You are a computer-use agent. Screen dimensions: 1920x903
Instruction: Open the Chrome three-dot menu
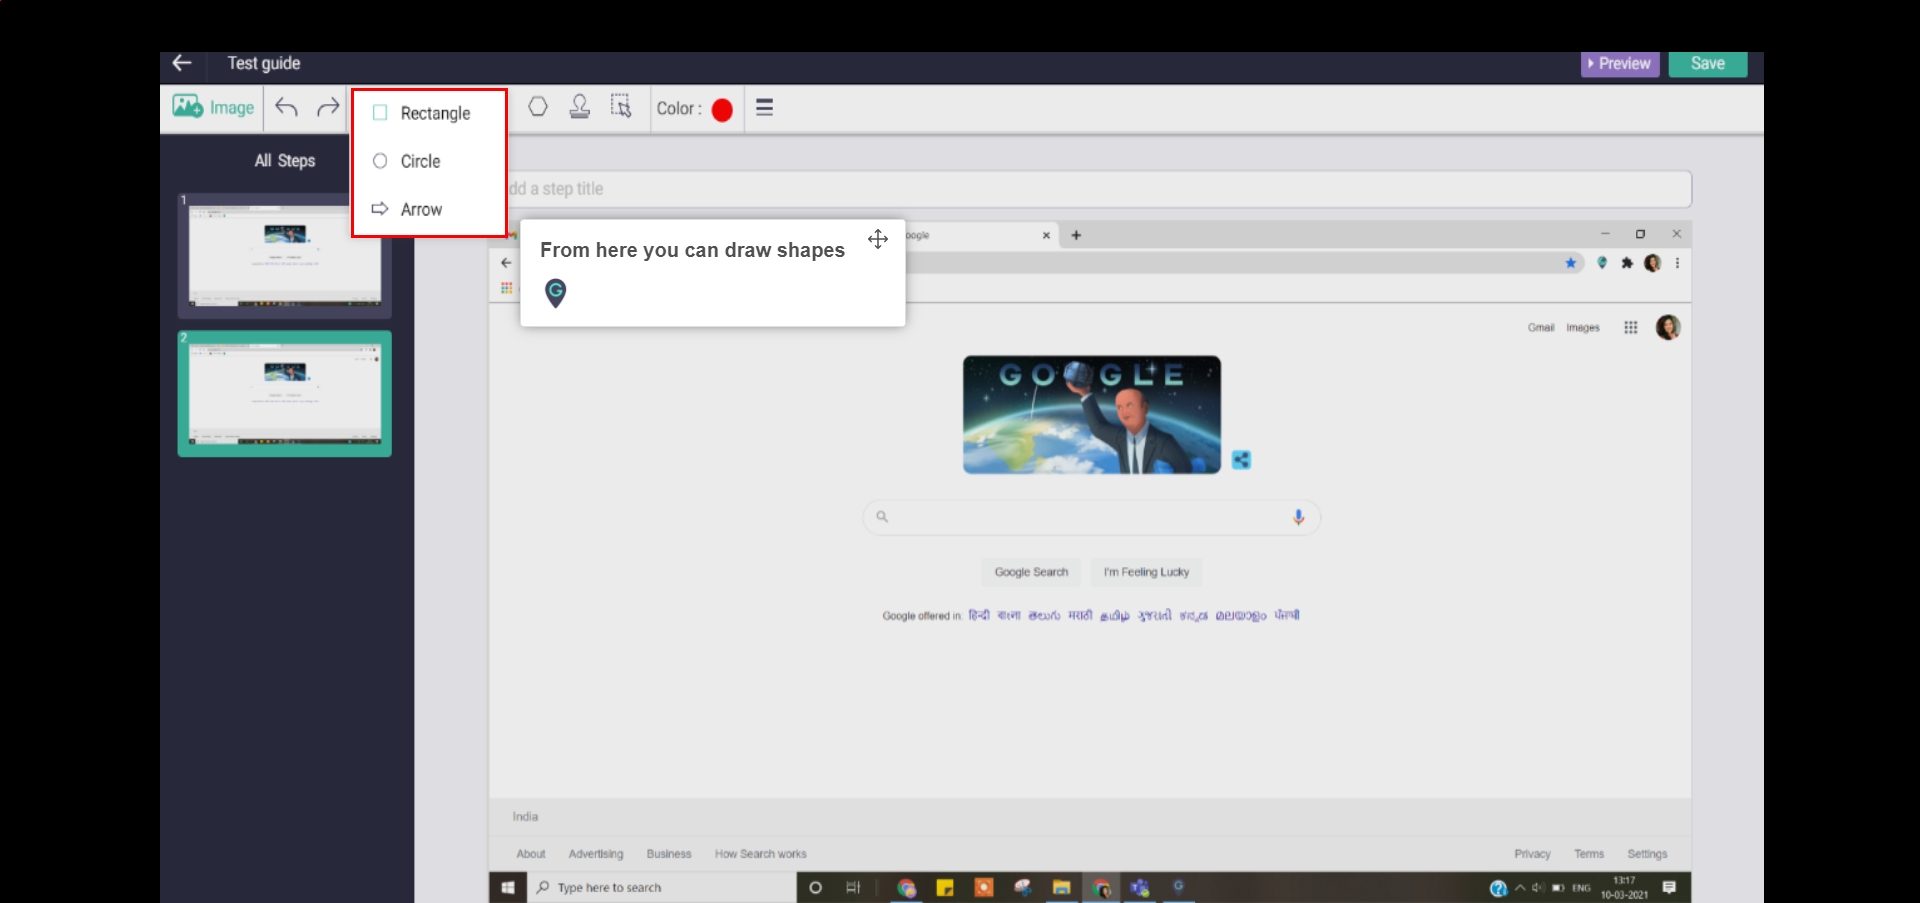pyautogui.click(x=1677, y=263)
